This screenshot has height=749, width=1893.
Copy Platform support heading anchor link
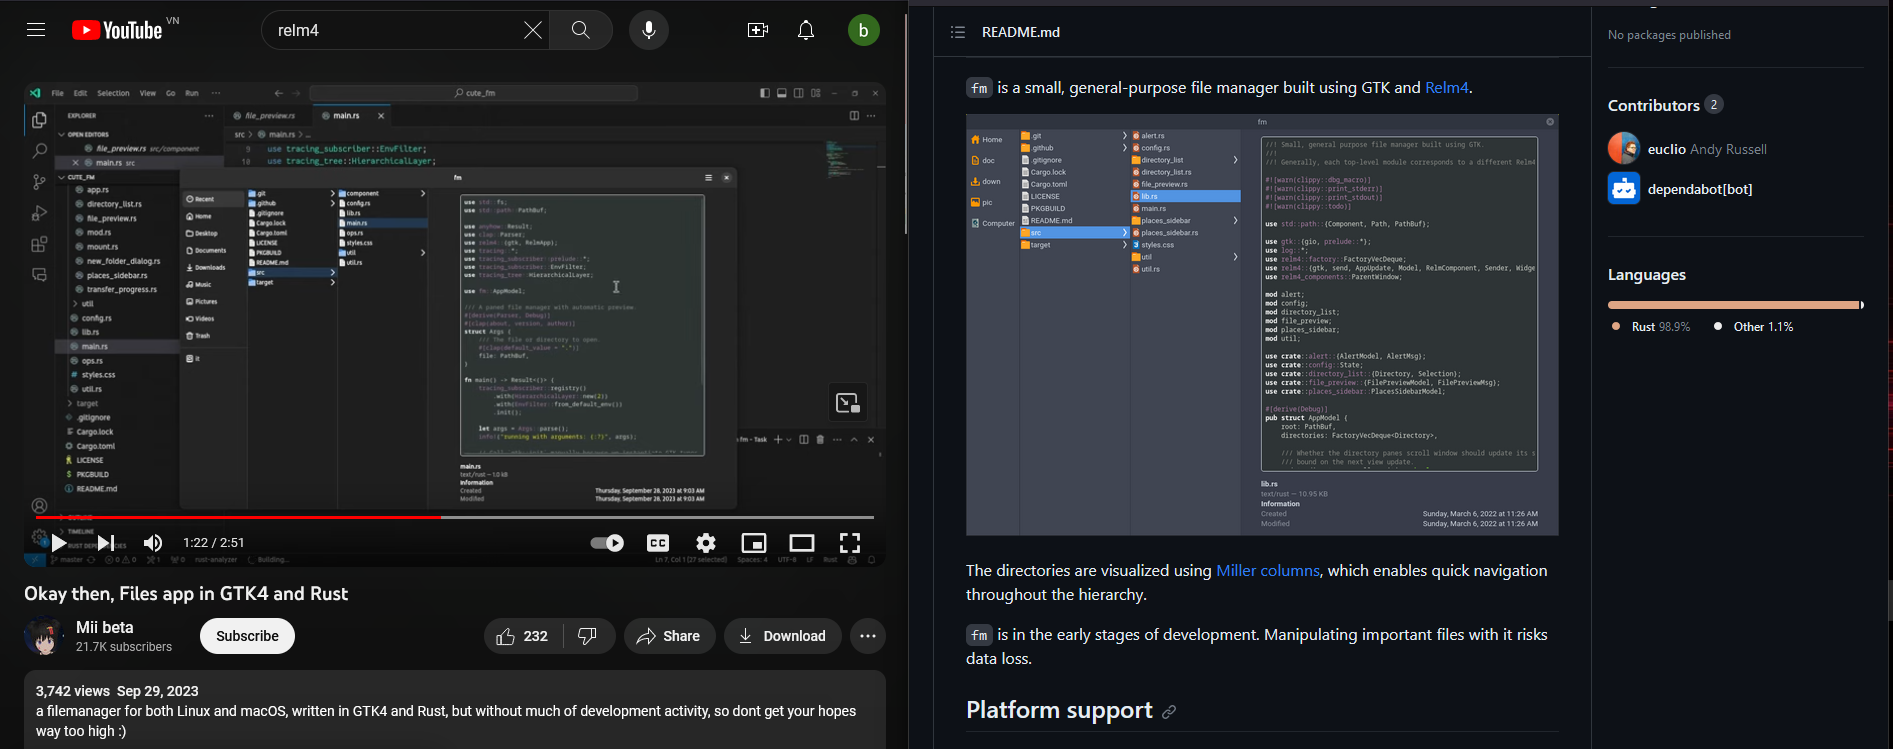(1169, 711)
